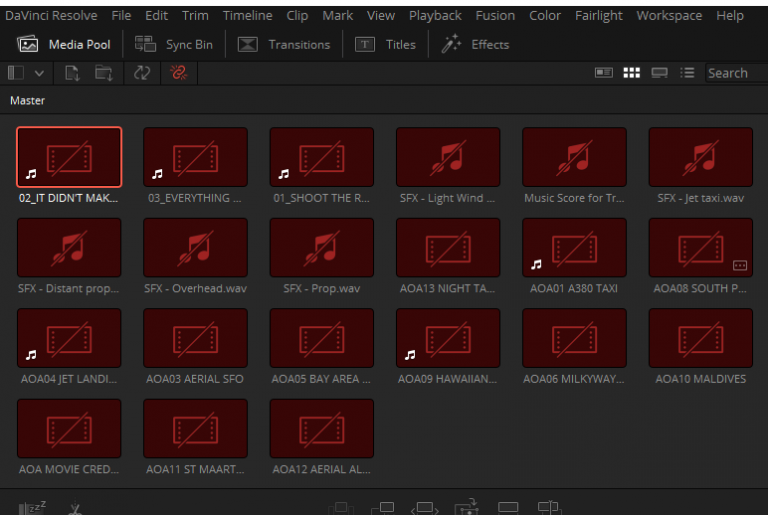This screenshot has height=515, width=768.
Task: Select the AOA06 MILKYWAY... clip
Action: pos(575,338)
